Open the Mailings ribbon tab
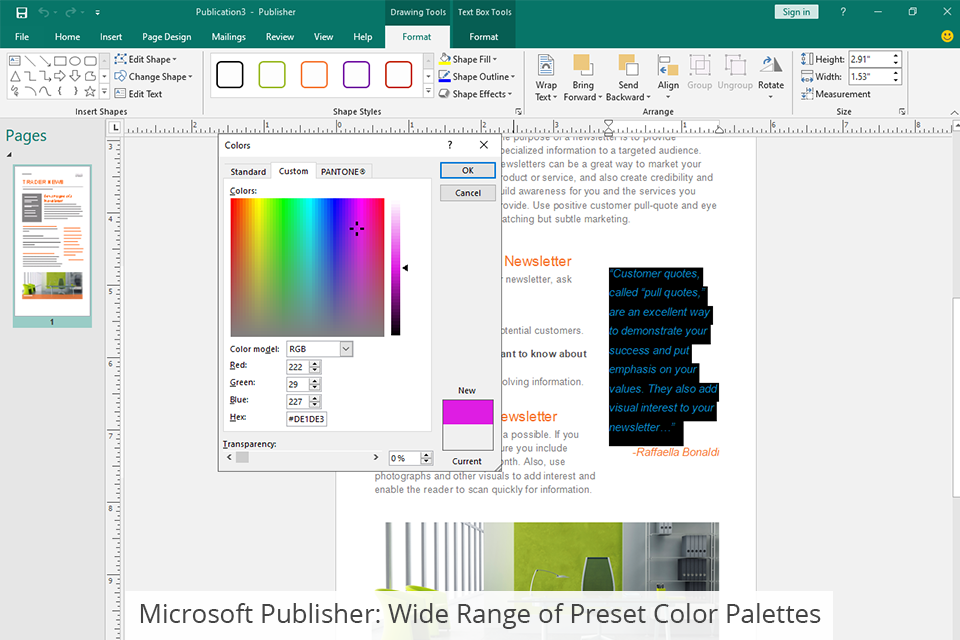 (228, 37)
